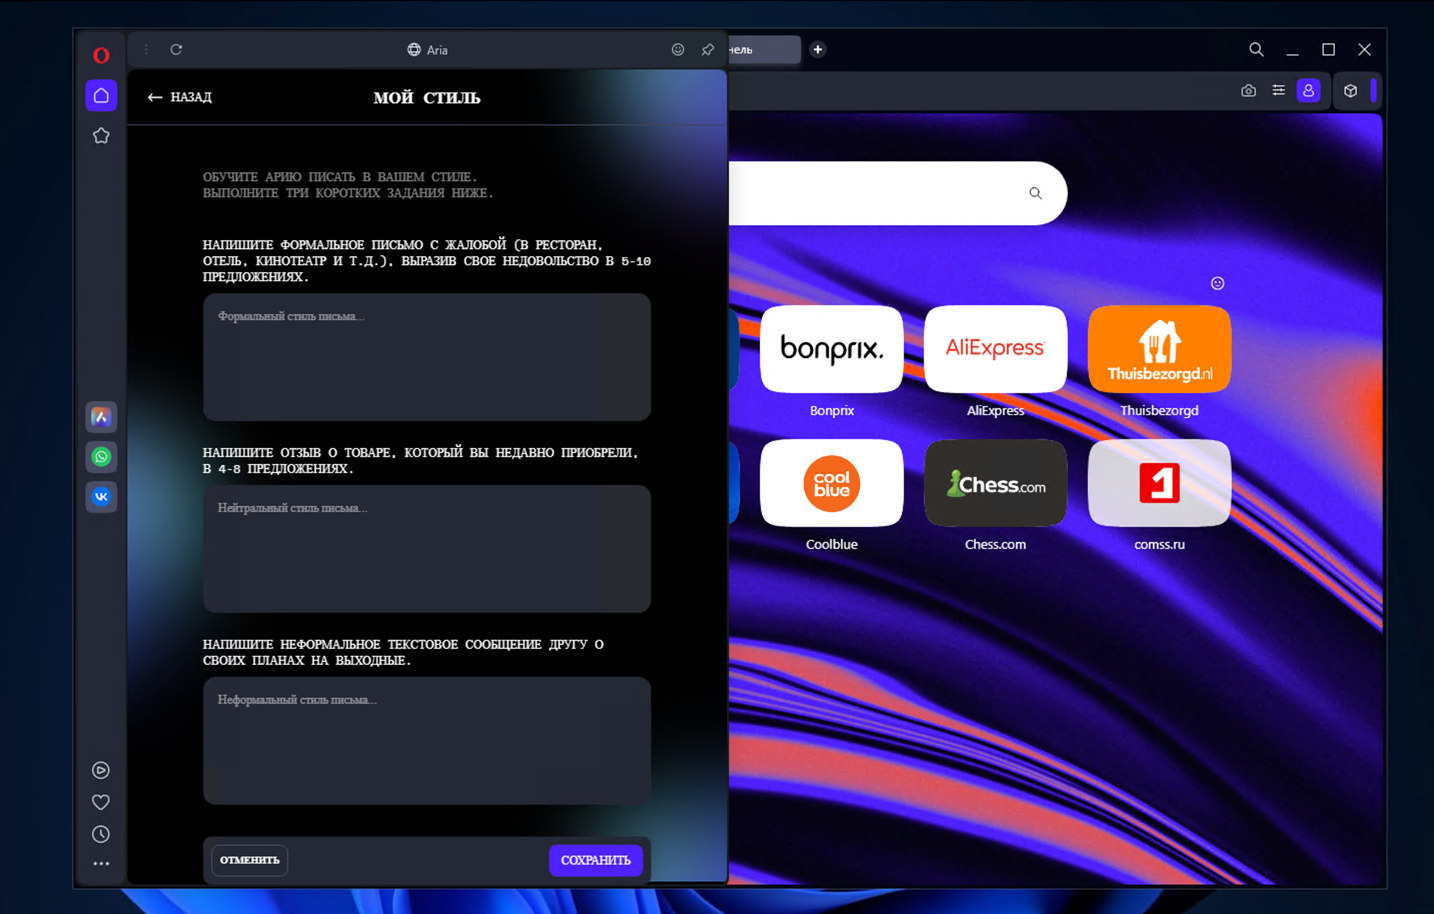Image resolution: width=1434 pixels, height=914 pixels.
Task: Open the Home icon in sidebar
Action: 101,96
